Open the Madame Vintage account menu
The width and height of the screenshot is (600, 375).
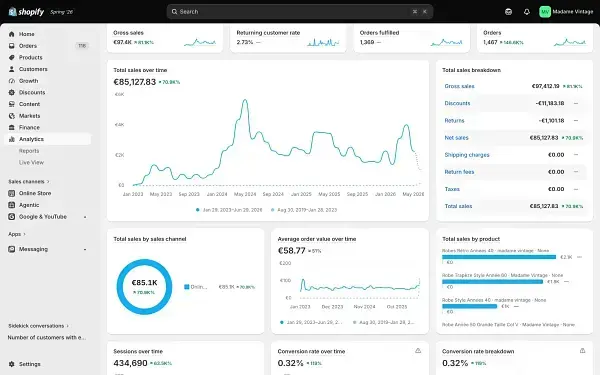[x=566, y=12]
